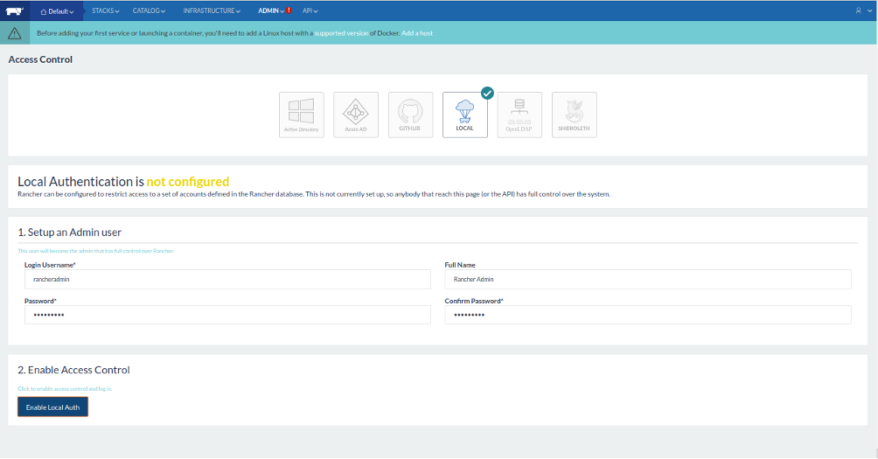This screenshot has height=459, width=878.
Task: Click the Rancher cow logo
Action: pos(14,10)
